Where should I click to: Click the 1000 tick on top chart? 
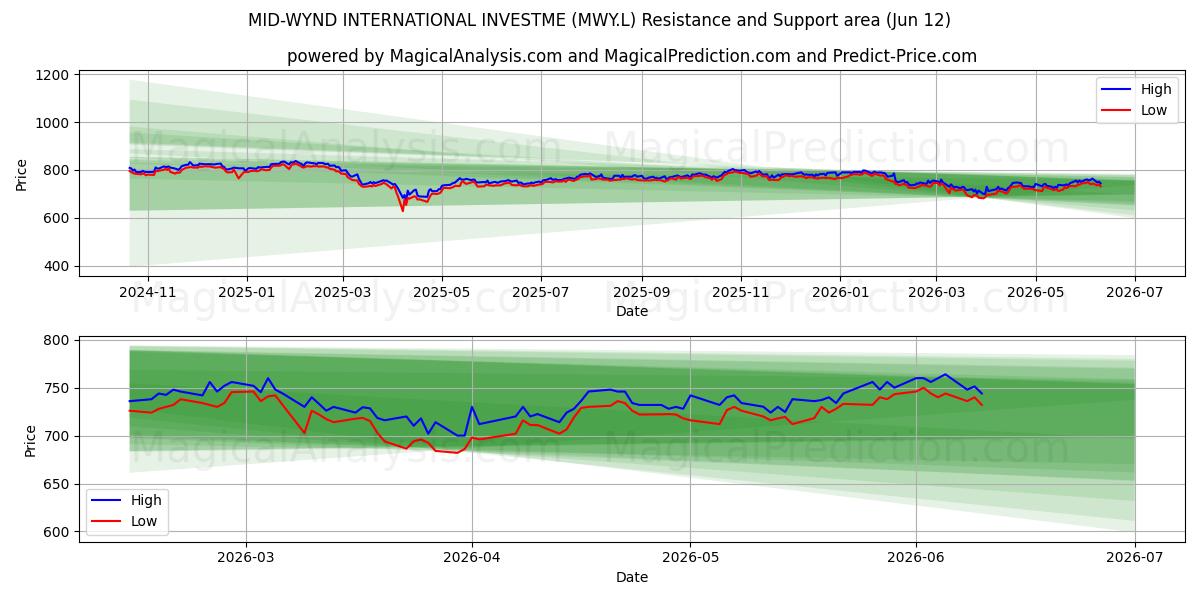pyautogui.click(x=52, y=123)
